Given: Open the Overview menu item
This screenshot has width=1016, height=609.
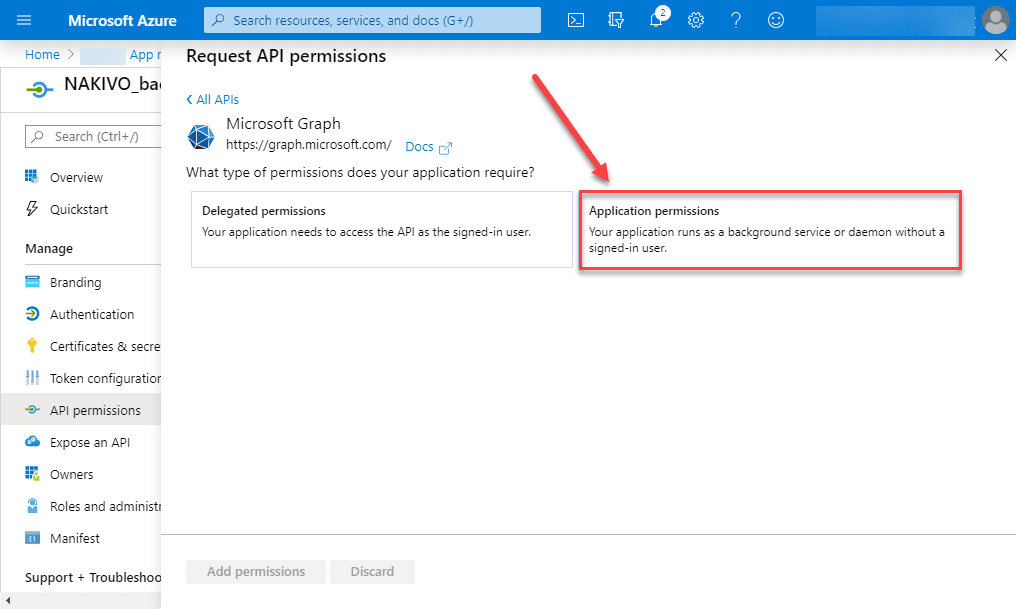Looking at the screenshot, I should tap(76, 177).
